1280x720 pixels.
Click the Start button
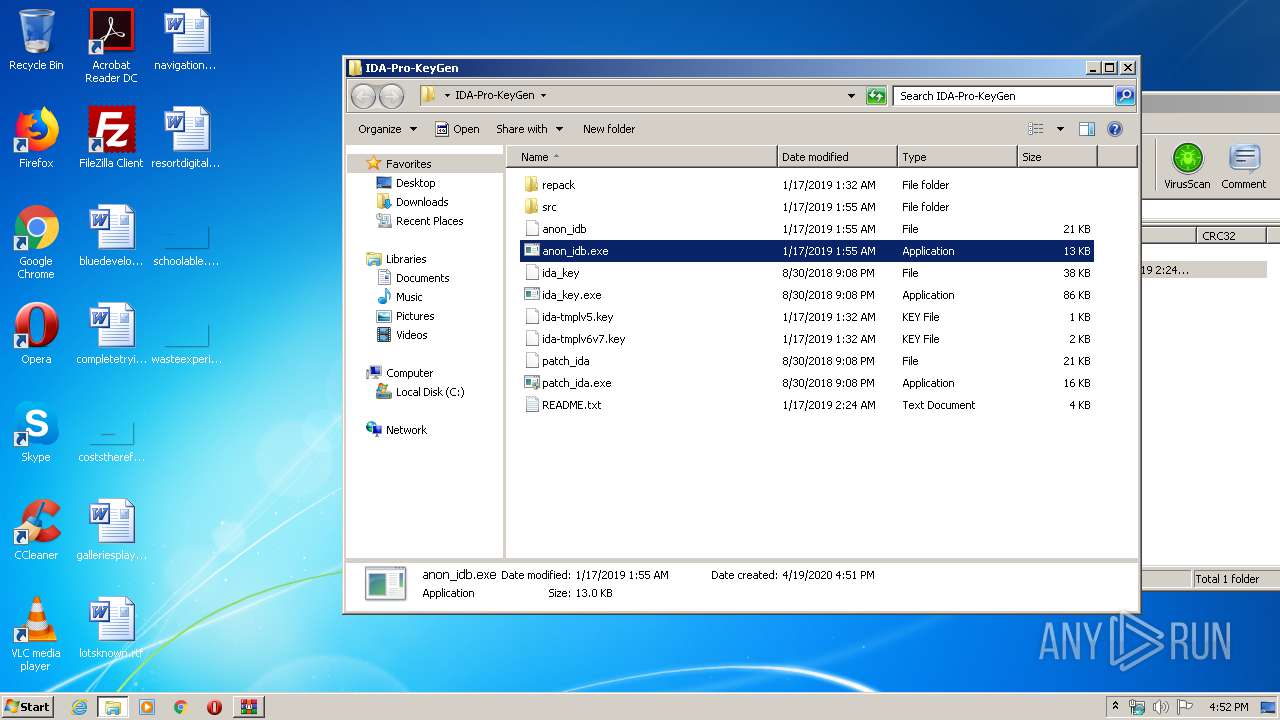tap(27, 706)
